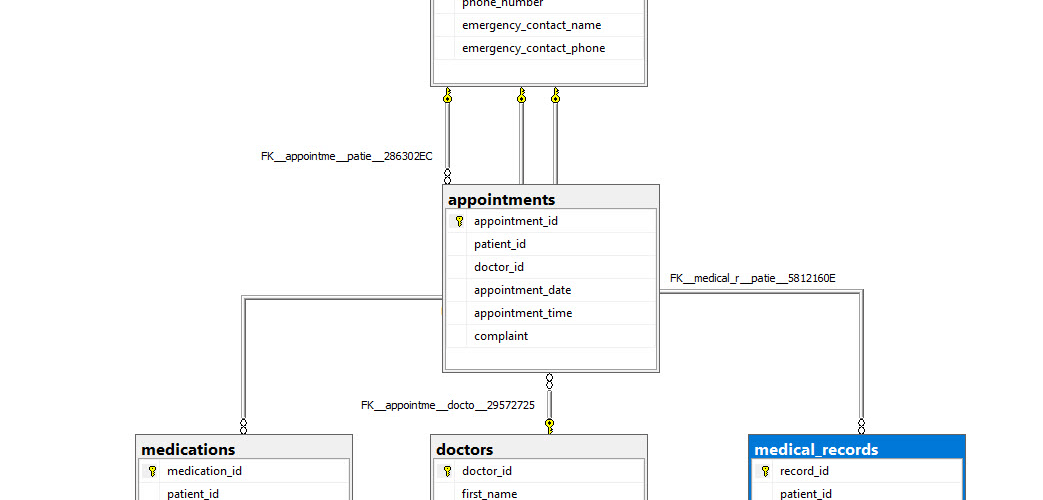The height and width of the screenshot is (500, 1043).
Task: Click the FK__appointme__patie__286302EC relationship label
Action: tap(346, 156)
